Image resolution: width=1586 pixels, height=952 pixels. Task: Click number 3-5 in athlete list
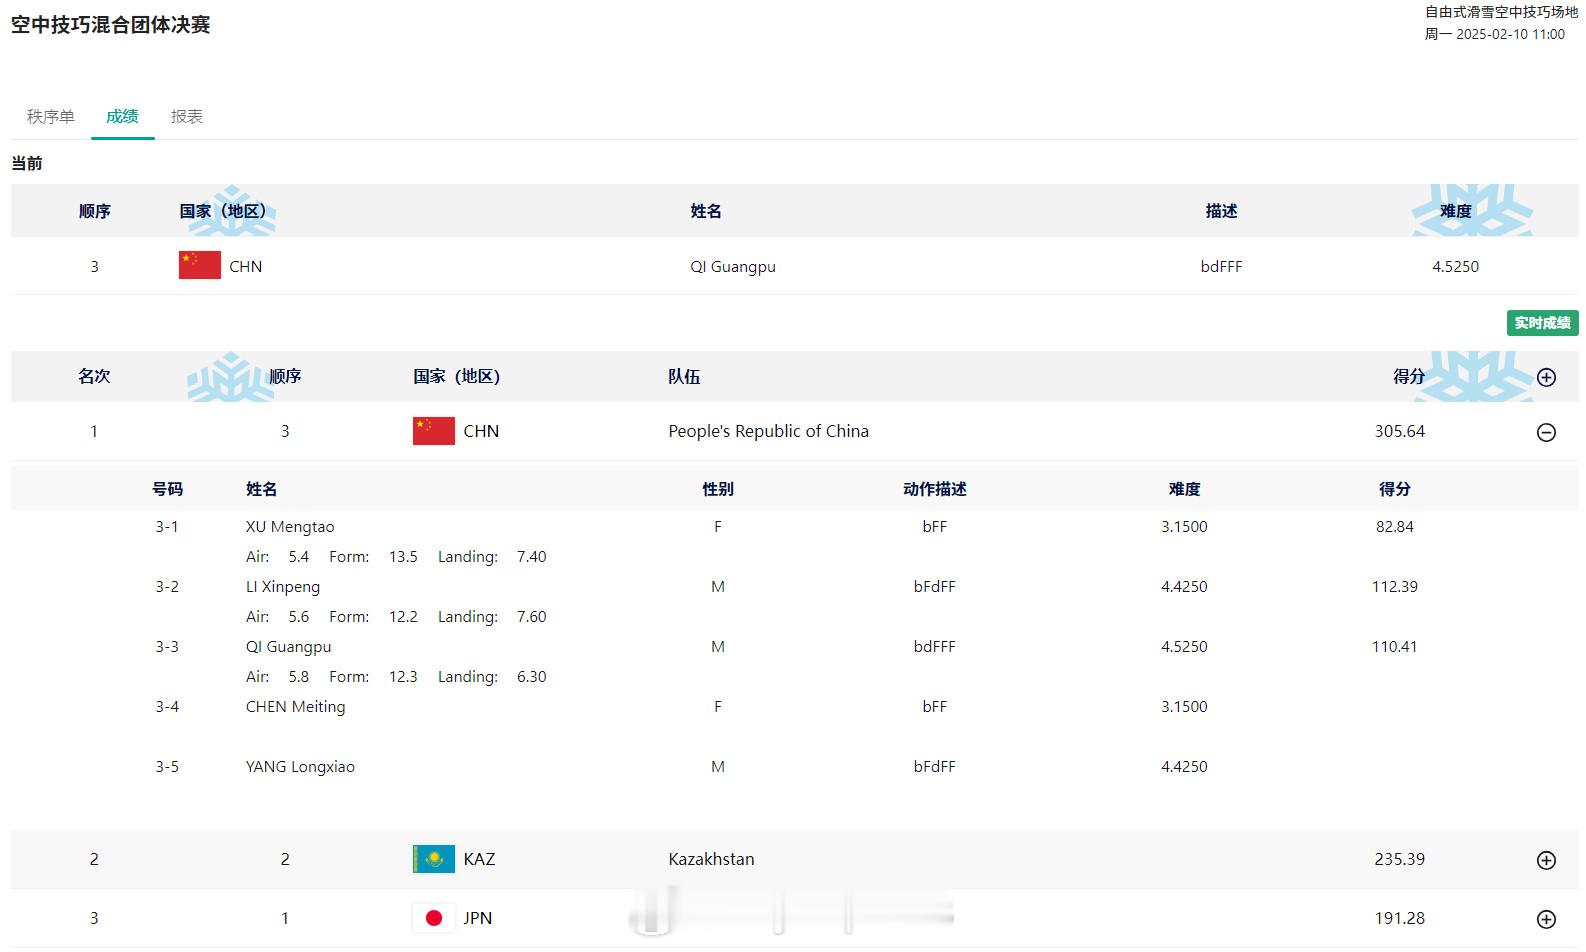coord(167,767)
